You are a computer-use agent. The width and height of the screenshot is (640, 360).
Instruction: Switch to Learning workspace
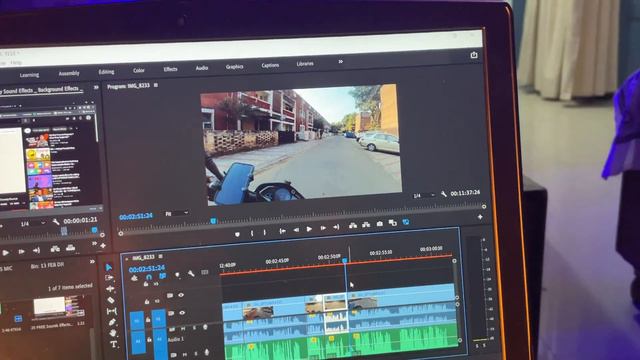pos(29,75)
